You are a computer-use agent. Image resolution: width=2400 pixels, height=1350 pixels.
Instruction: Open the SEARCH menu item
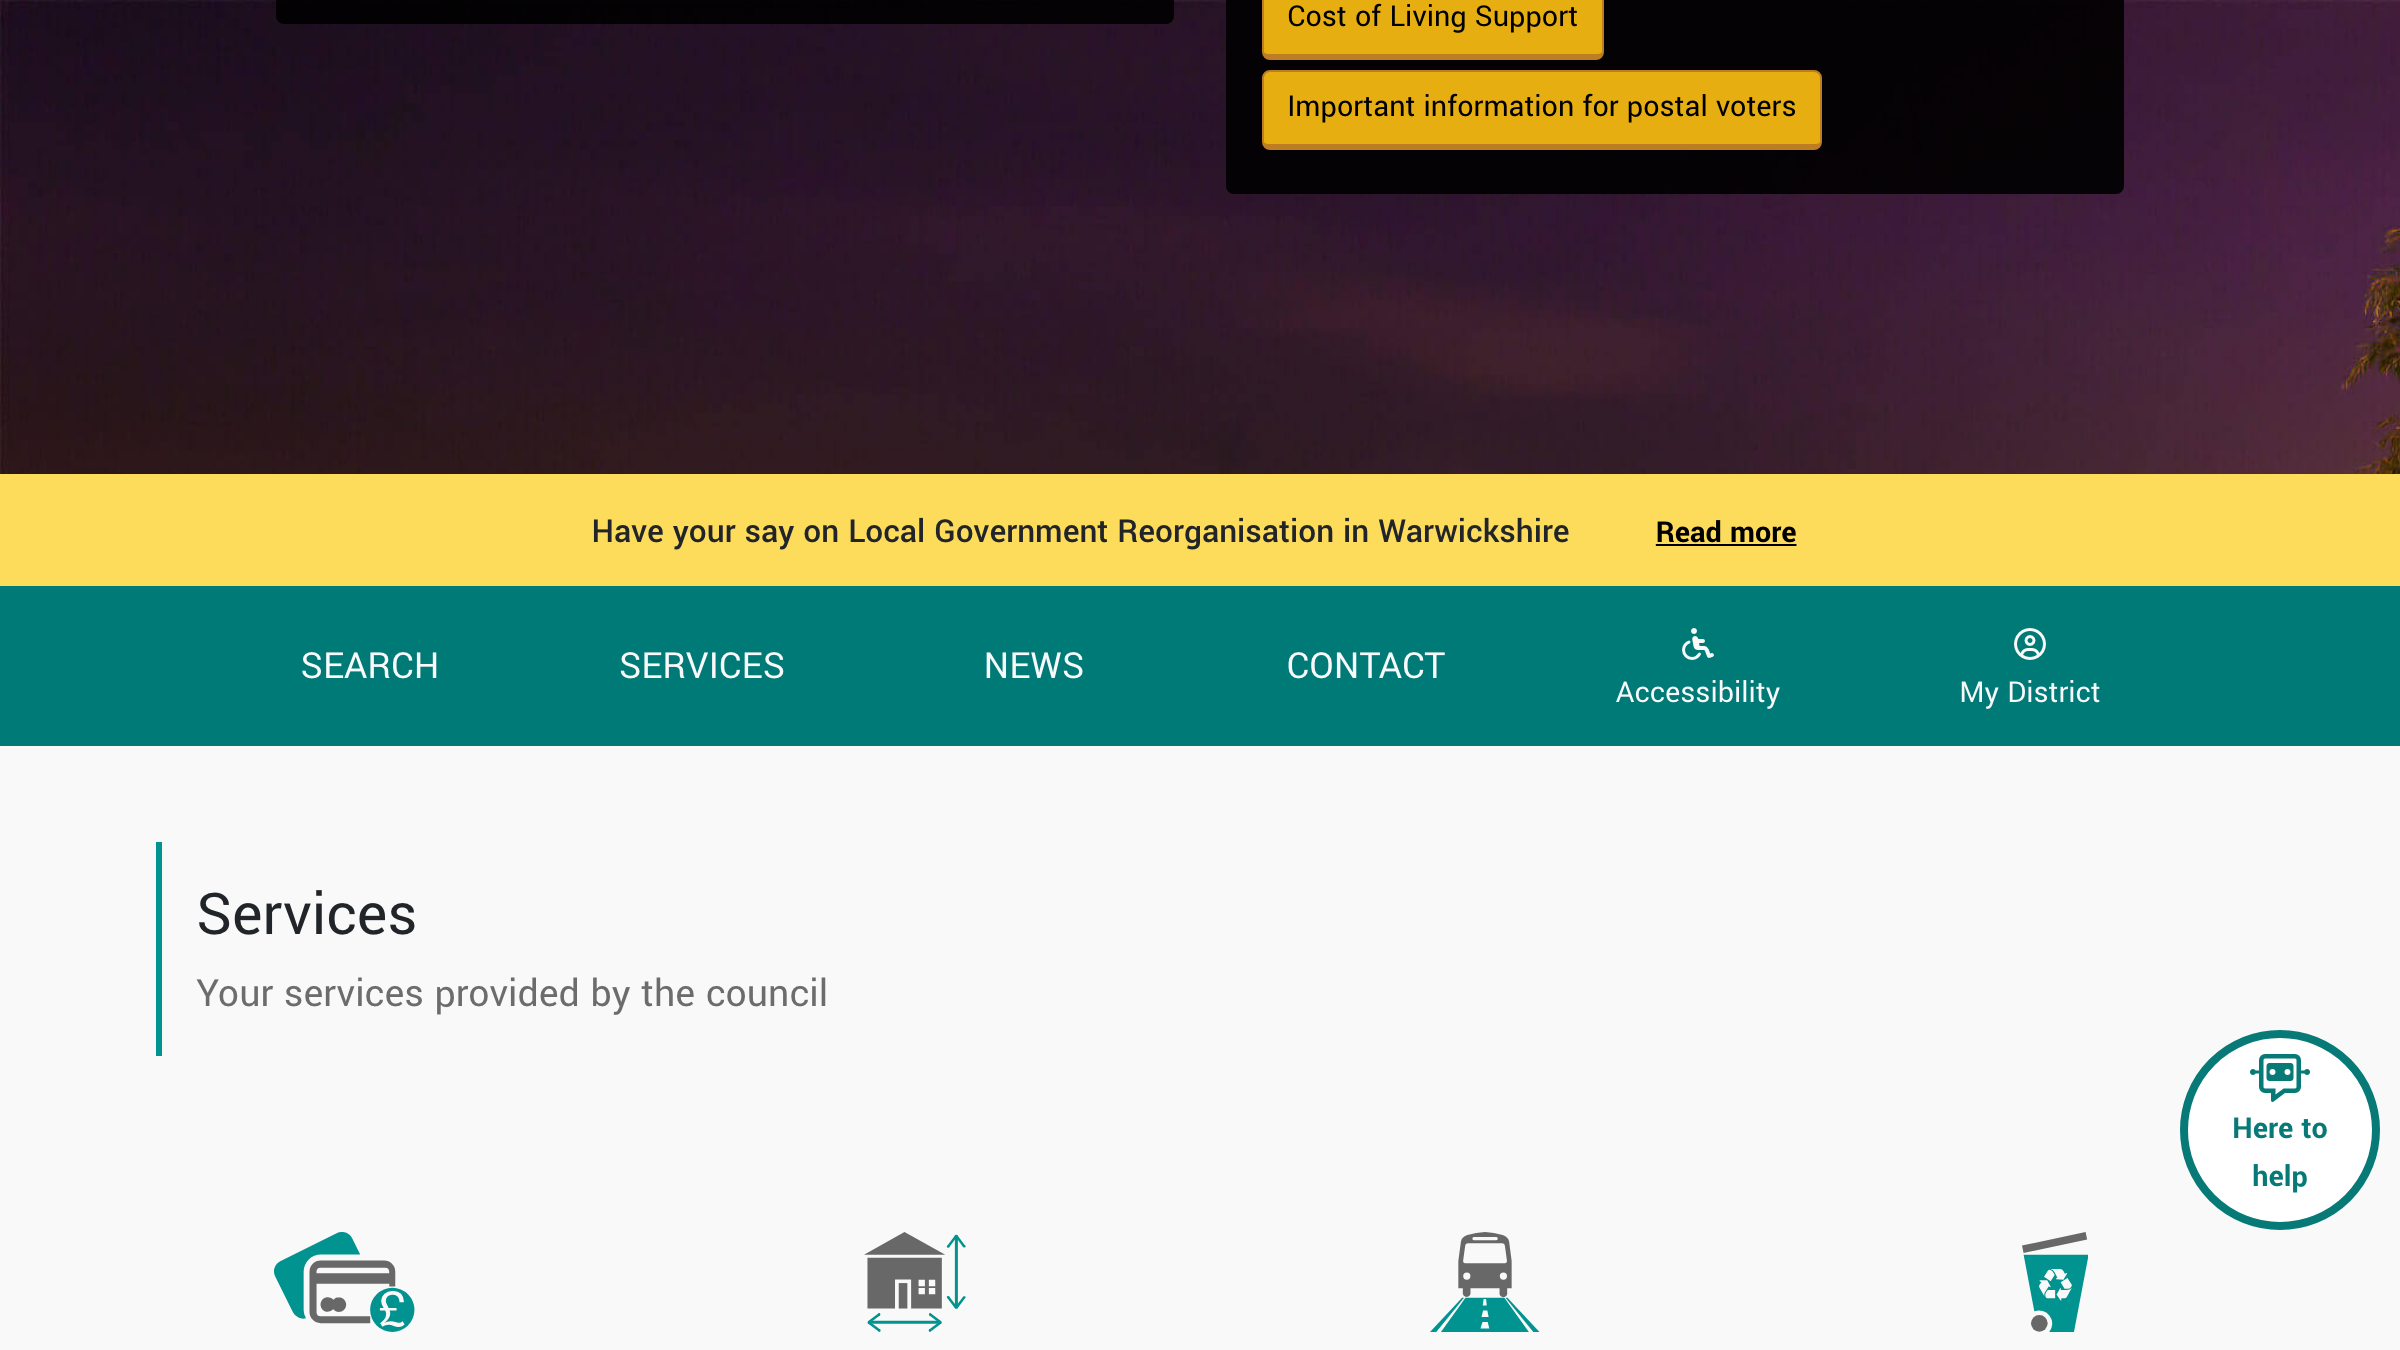tap(369, 665)
